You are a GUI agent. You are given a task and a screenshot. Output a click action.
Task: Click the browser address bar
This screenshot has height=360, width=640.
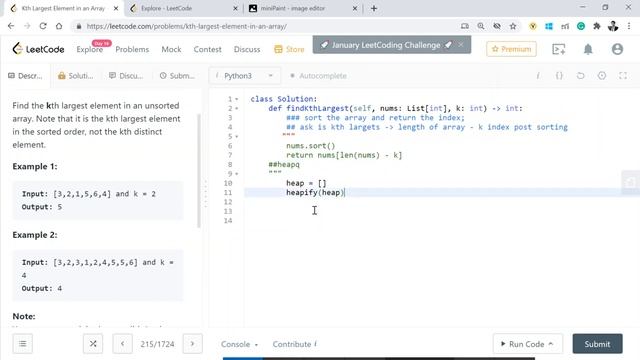[265, 26]
